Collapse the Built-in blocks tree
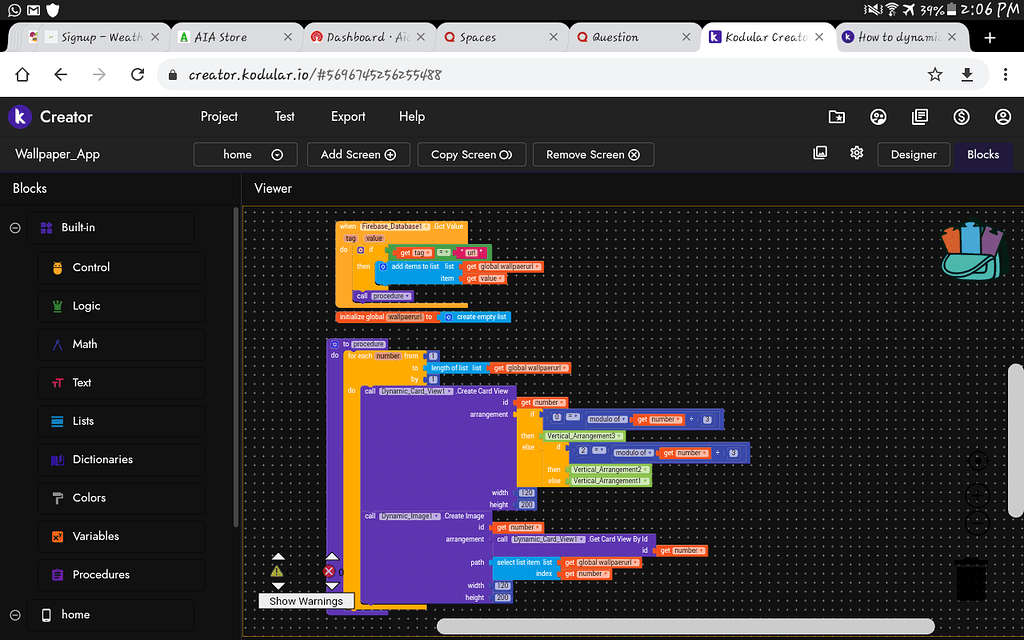The image size is (1024, 640). [x=15, y=228]
